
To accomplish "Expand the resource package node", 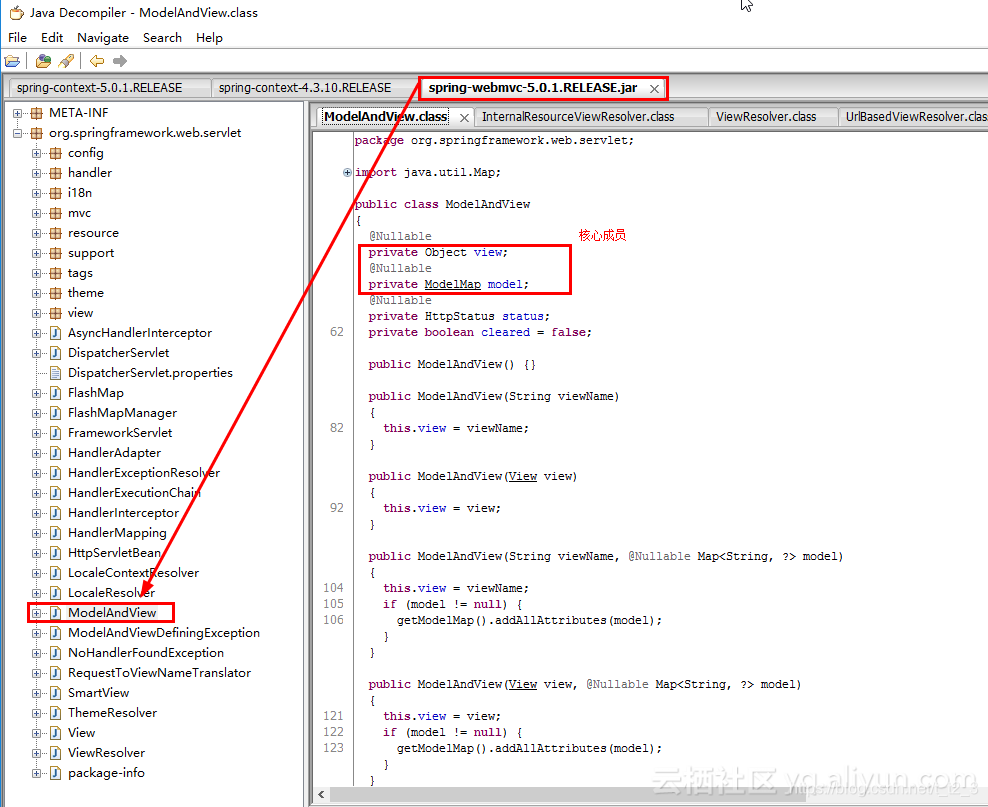I will pyautogui.click(x=37, y=233).
